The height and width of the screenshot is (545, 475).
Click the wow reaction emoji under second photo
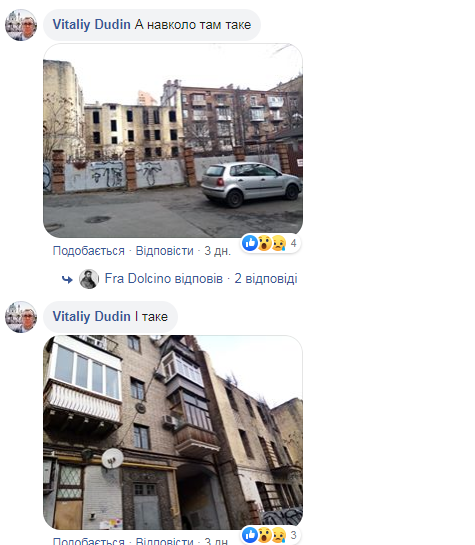click(264, 535)
